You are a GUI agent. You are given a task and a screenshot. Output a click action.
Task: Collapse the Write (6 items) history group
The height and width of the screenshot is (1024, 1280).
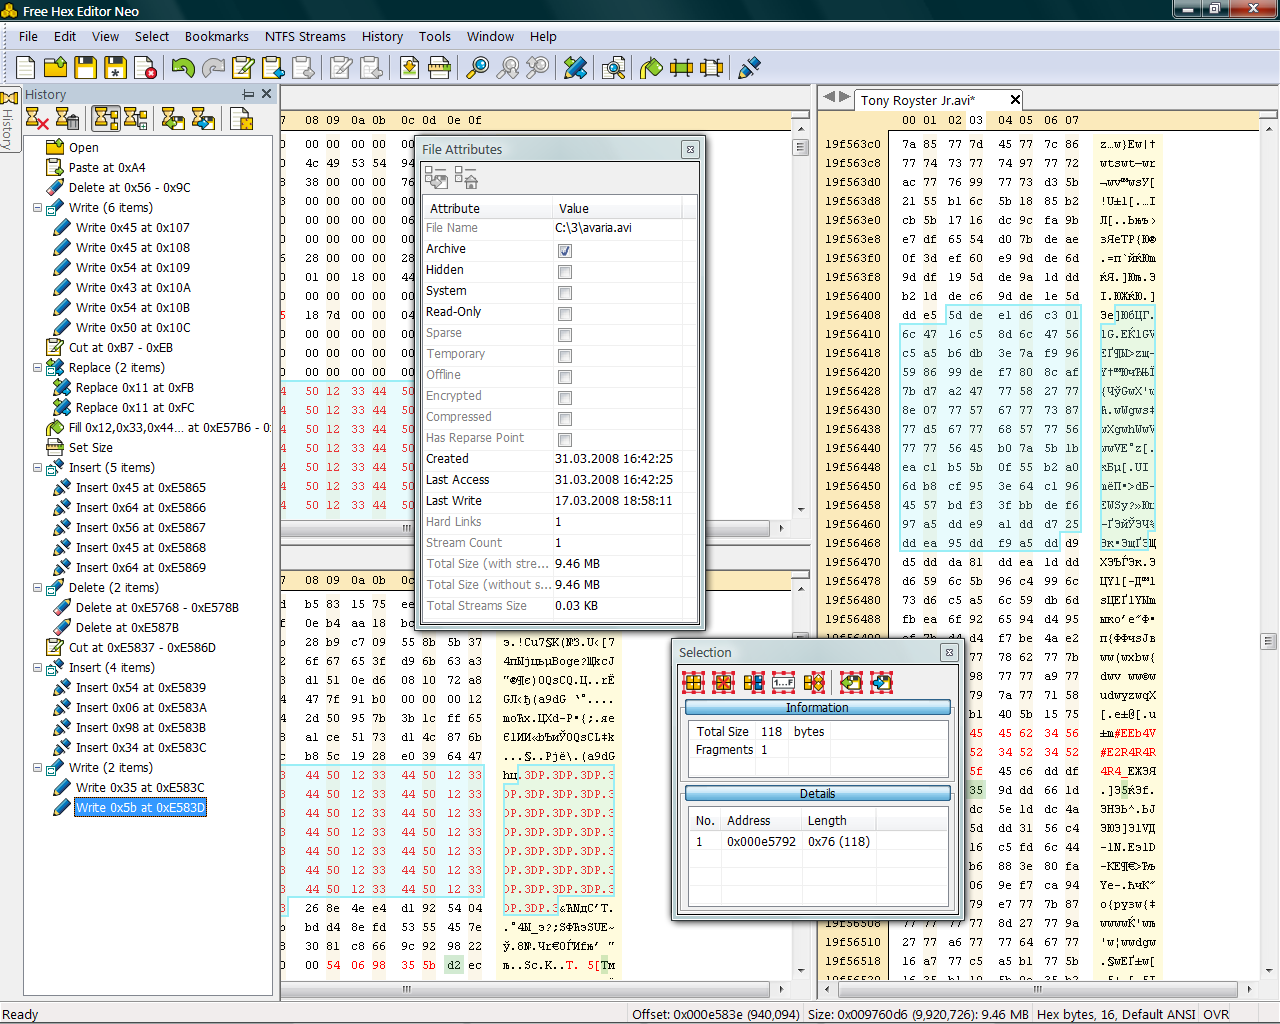pos(37,208)
